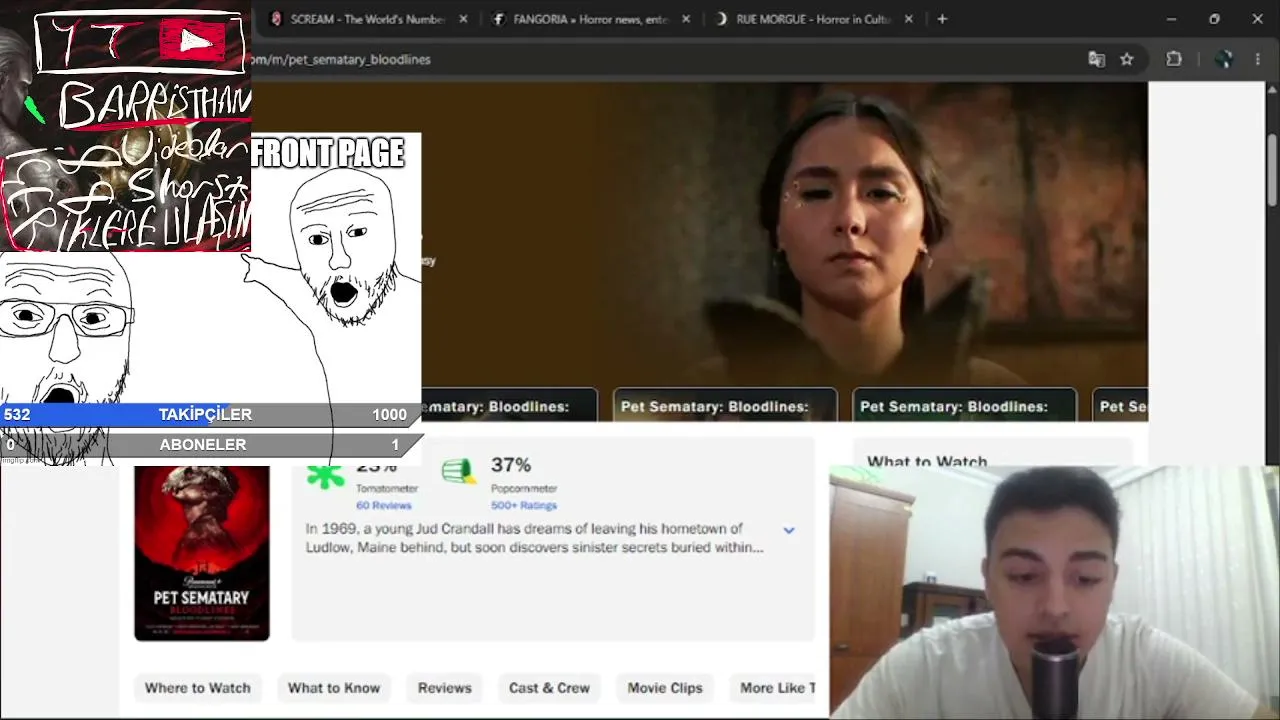Viewport: 1280px width, 720px height.
Task: Switch to the RUE MORGUE tab
Action: 814,19
